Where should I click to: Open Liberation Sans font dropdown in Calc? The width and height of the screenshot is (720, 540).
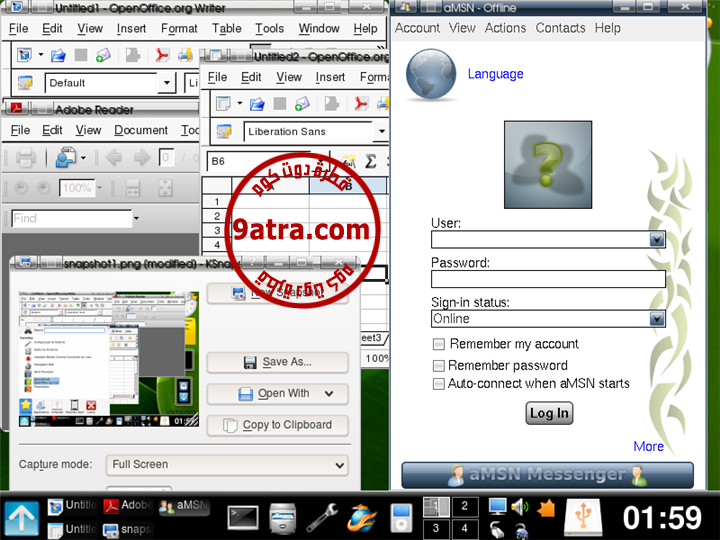(382, 131)
